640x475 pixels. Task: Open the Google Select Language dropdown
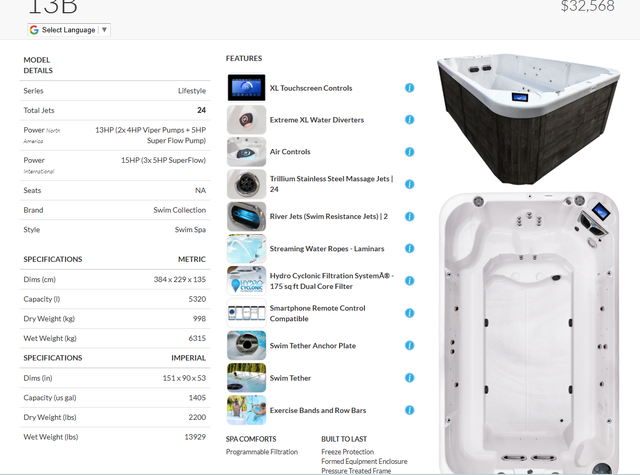[x=69, y=30]
